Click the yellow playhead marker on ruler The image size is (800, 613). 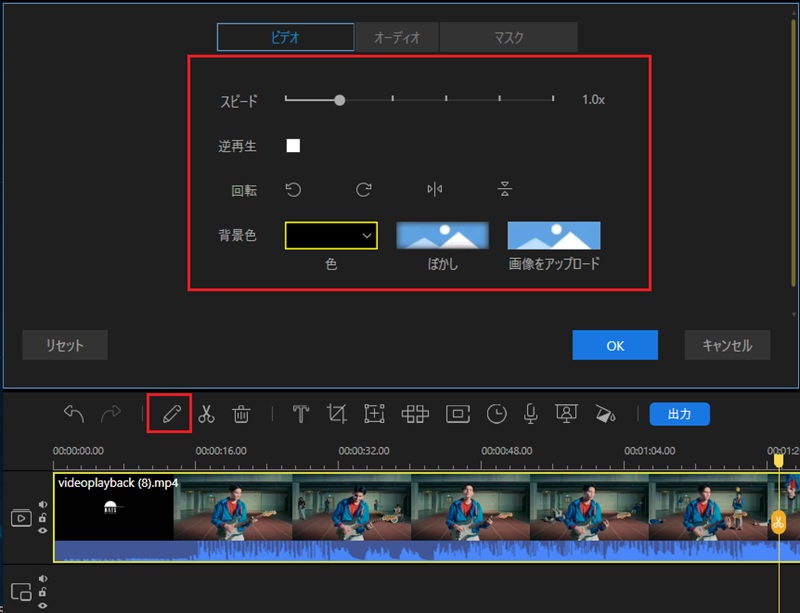tap(778, 461)
